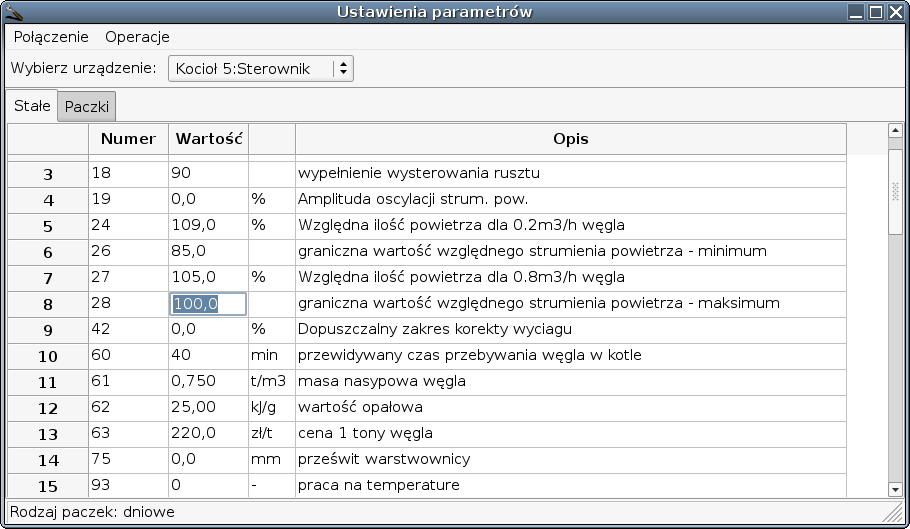The width and height of the screenshot is (910, 529).
Task: Open the Operacje menu
Action: point(138,37)
